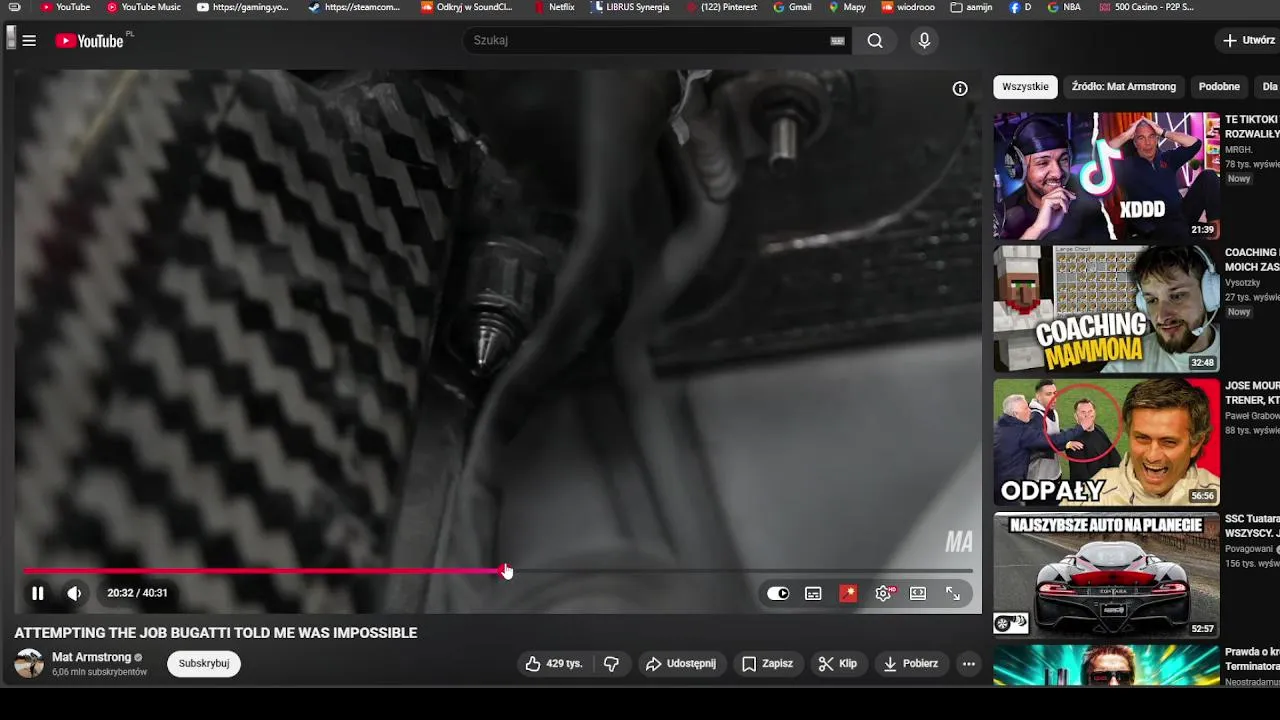
Task: Open the gaming.yo... bookmark
Action: 242,7
